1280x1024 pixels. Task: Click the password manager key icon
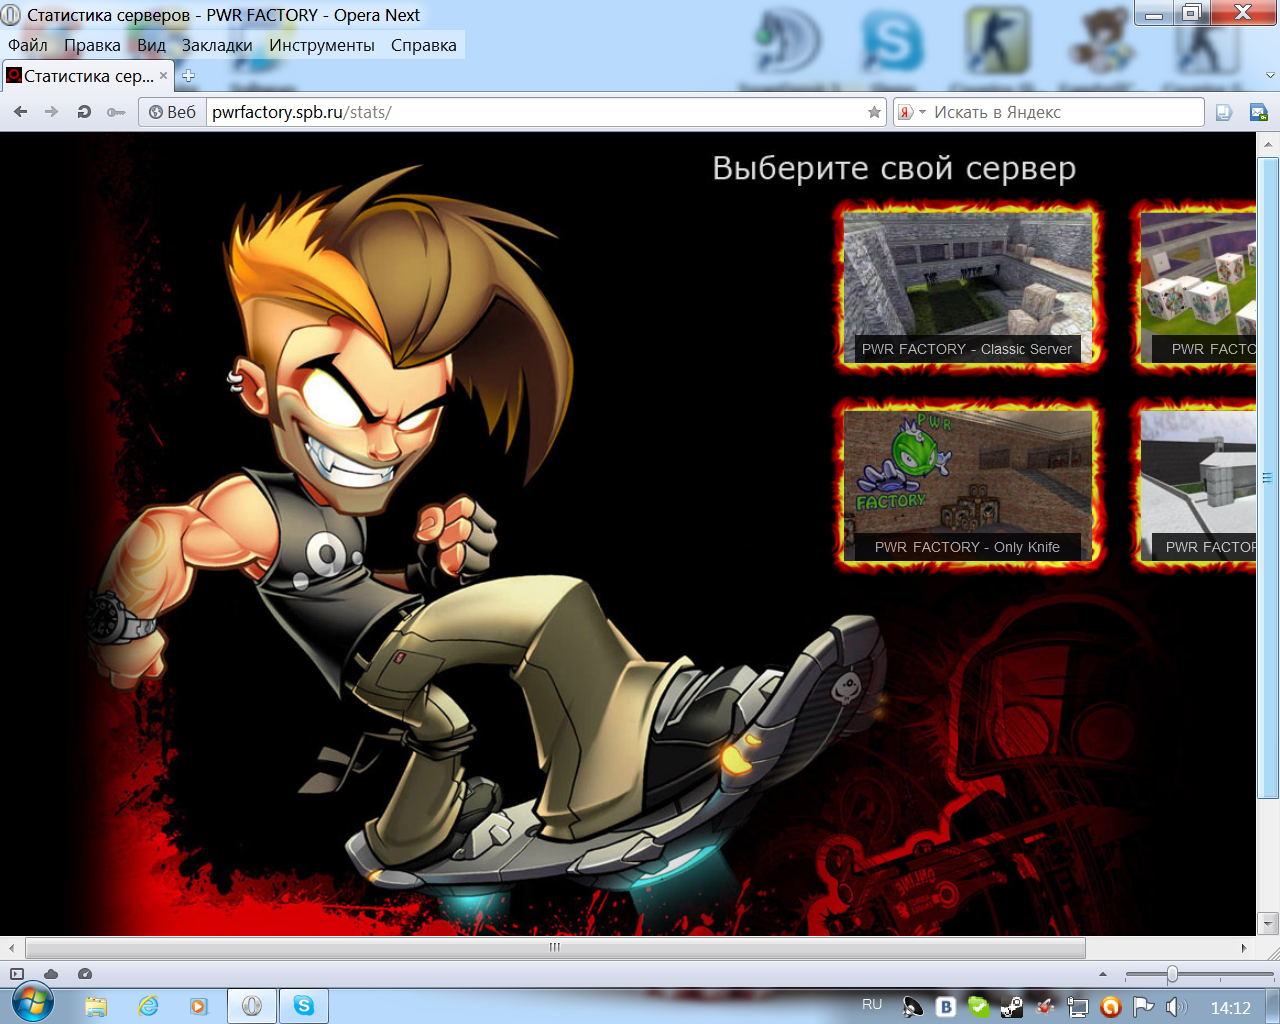pos(116,112)
